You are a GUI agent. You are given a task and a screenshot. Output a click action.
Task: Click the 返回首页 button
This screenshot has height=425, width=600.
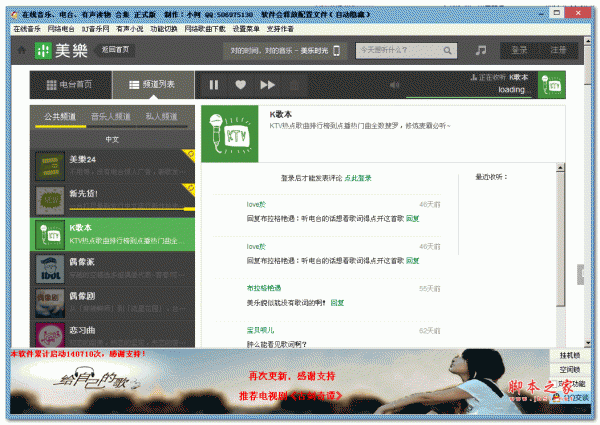115,50
